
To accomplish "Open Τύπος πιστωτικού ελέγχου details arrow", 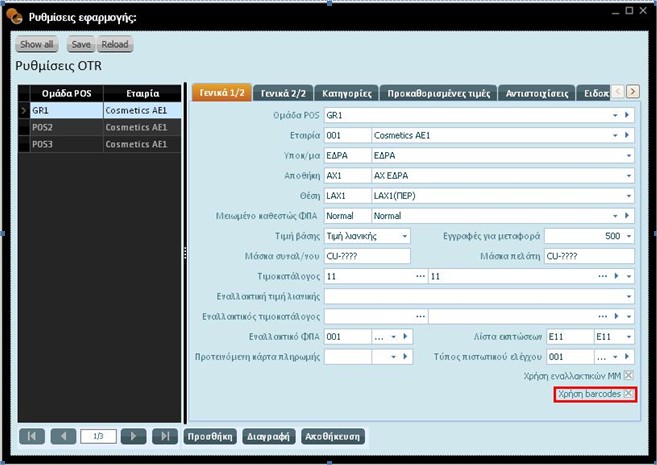I will point(627,356).
